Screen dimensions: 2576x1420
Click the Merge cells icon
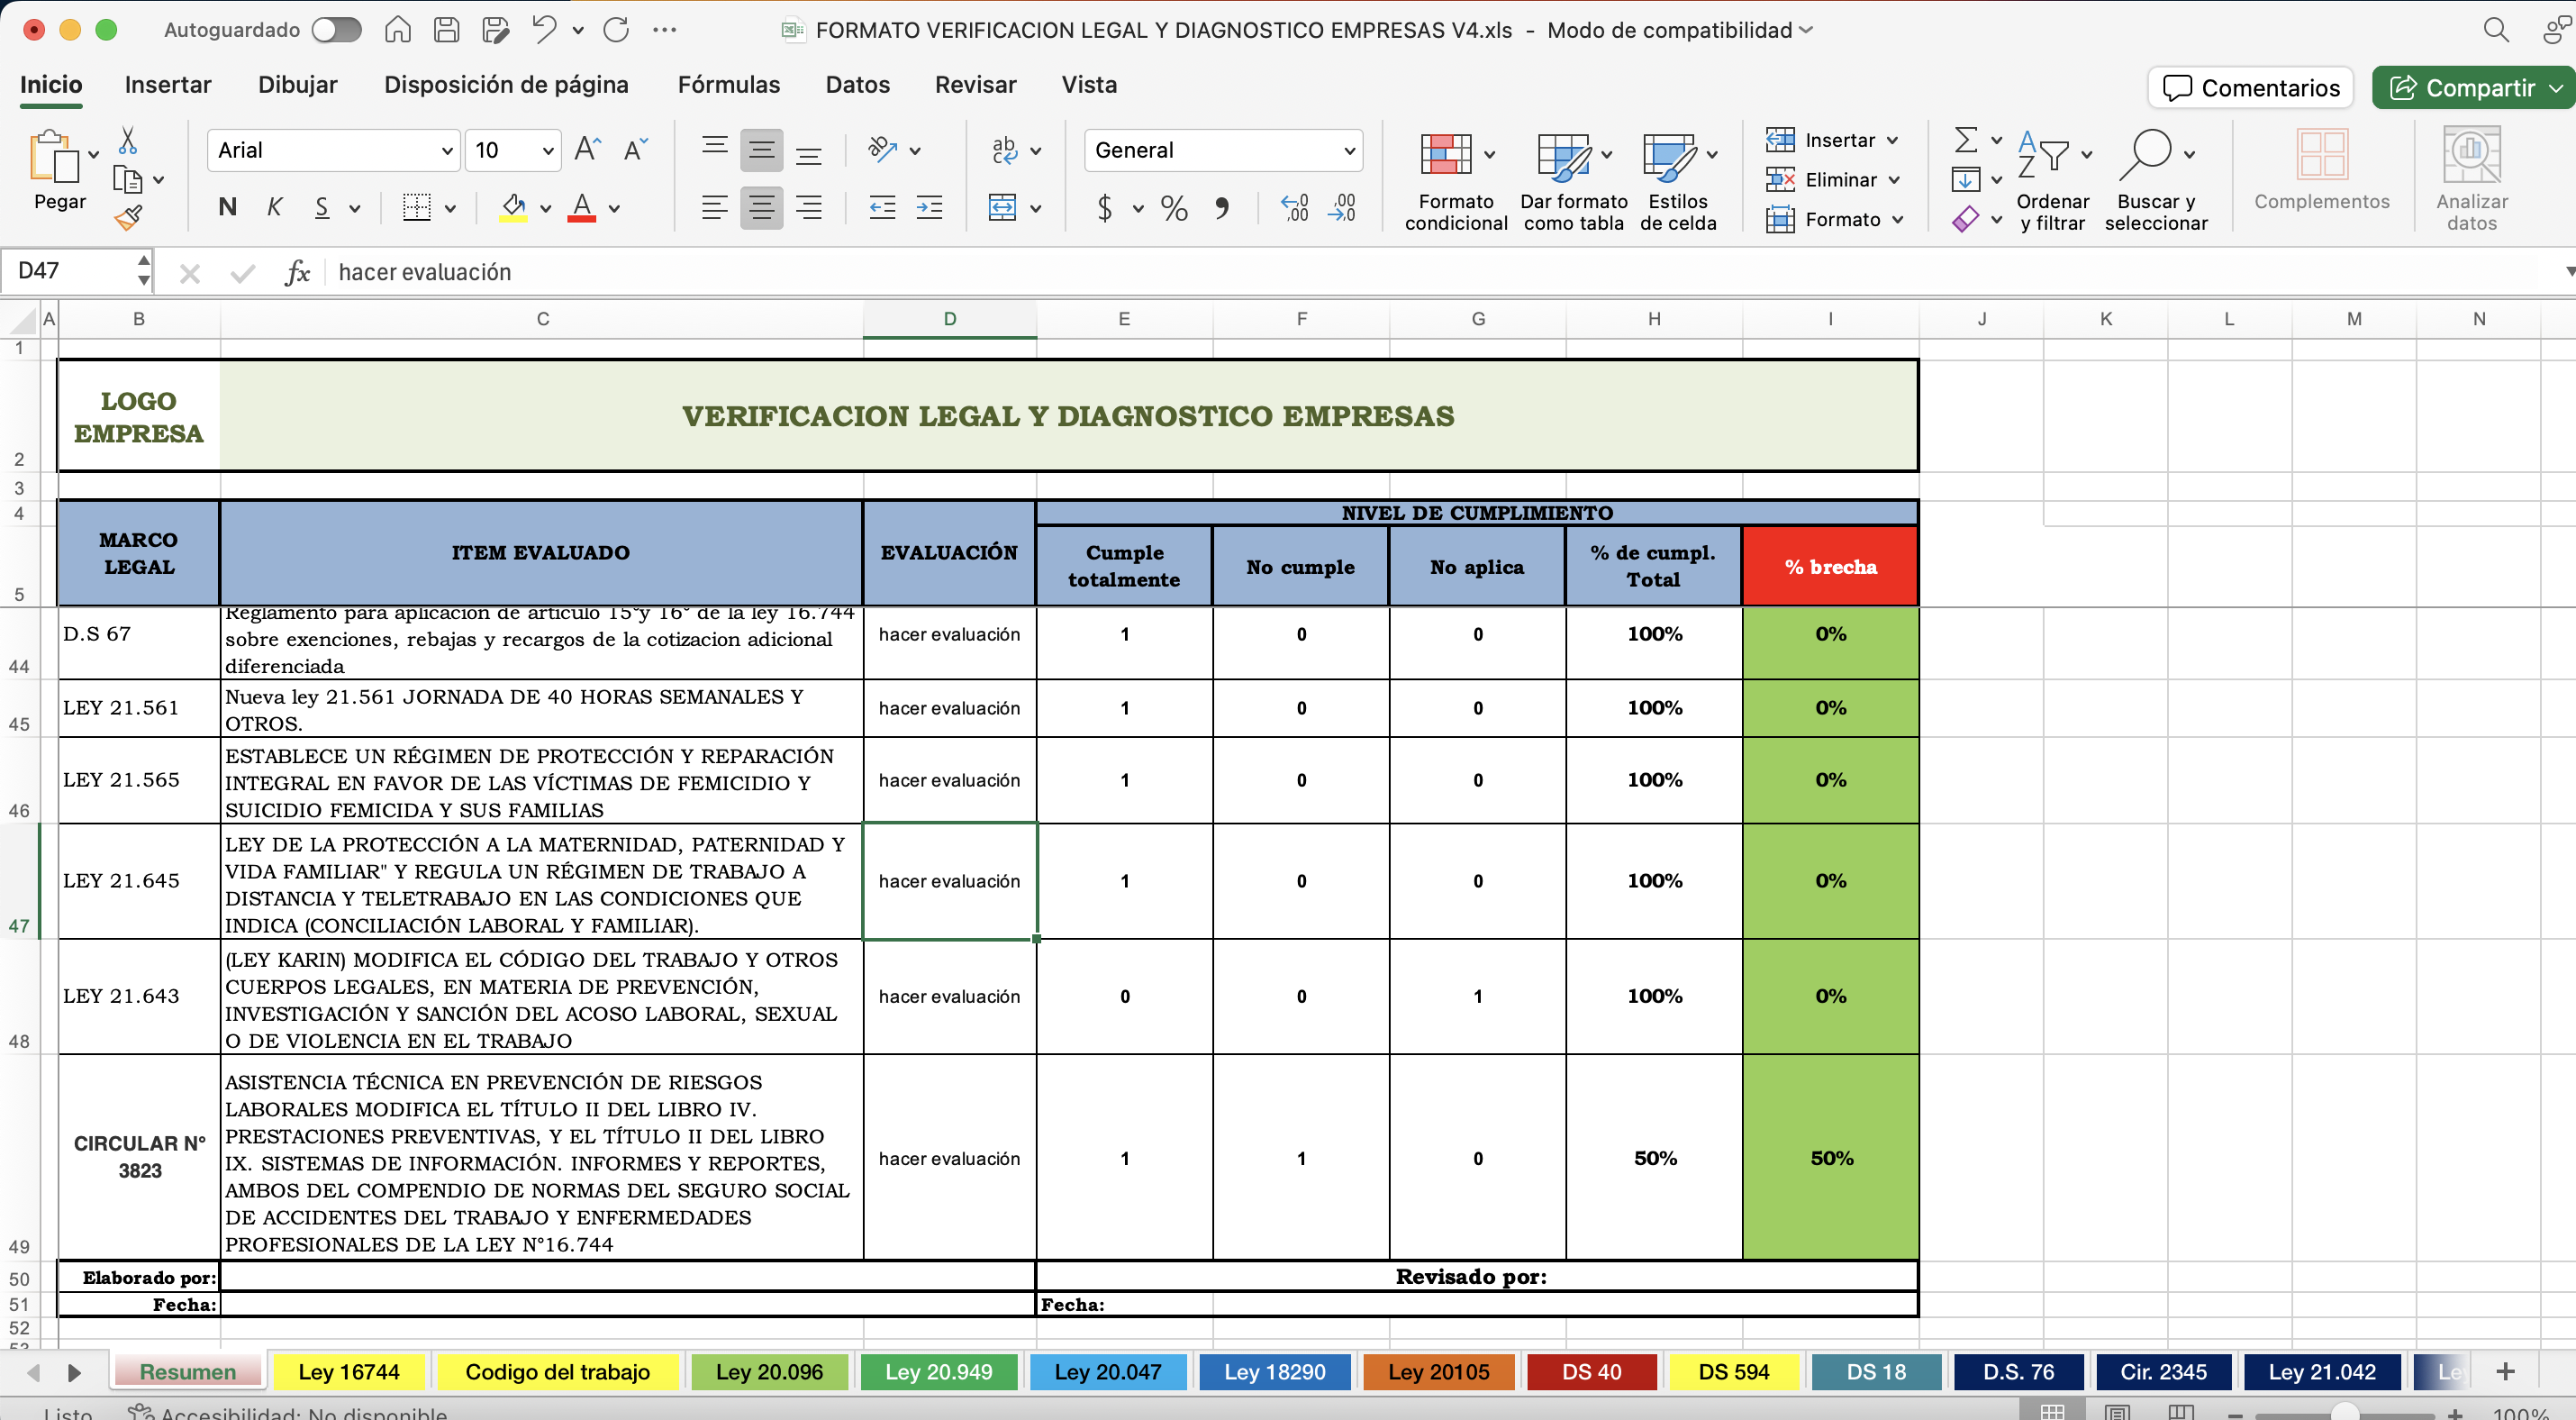coord(1002,207)
